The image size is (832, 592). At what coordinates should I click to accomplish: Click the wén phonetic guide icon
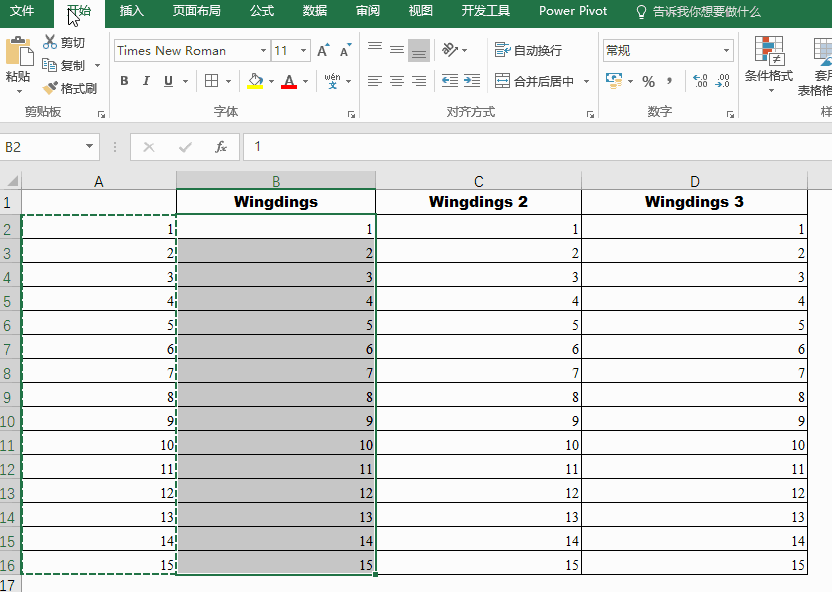333,81
